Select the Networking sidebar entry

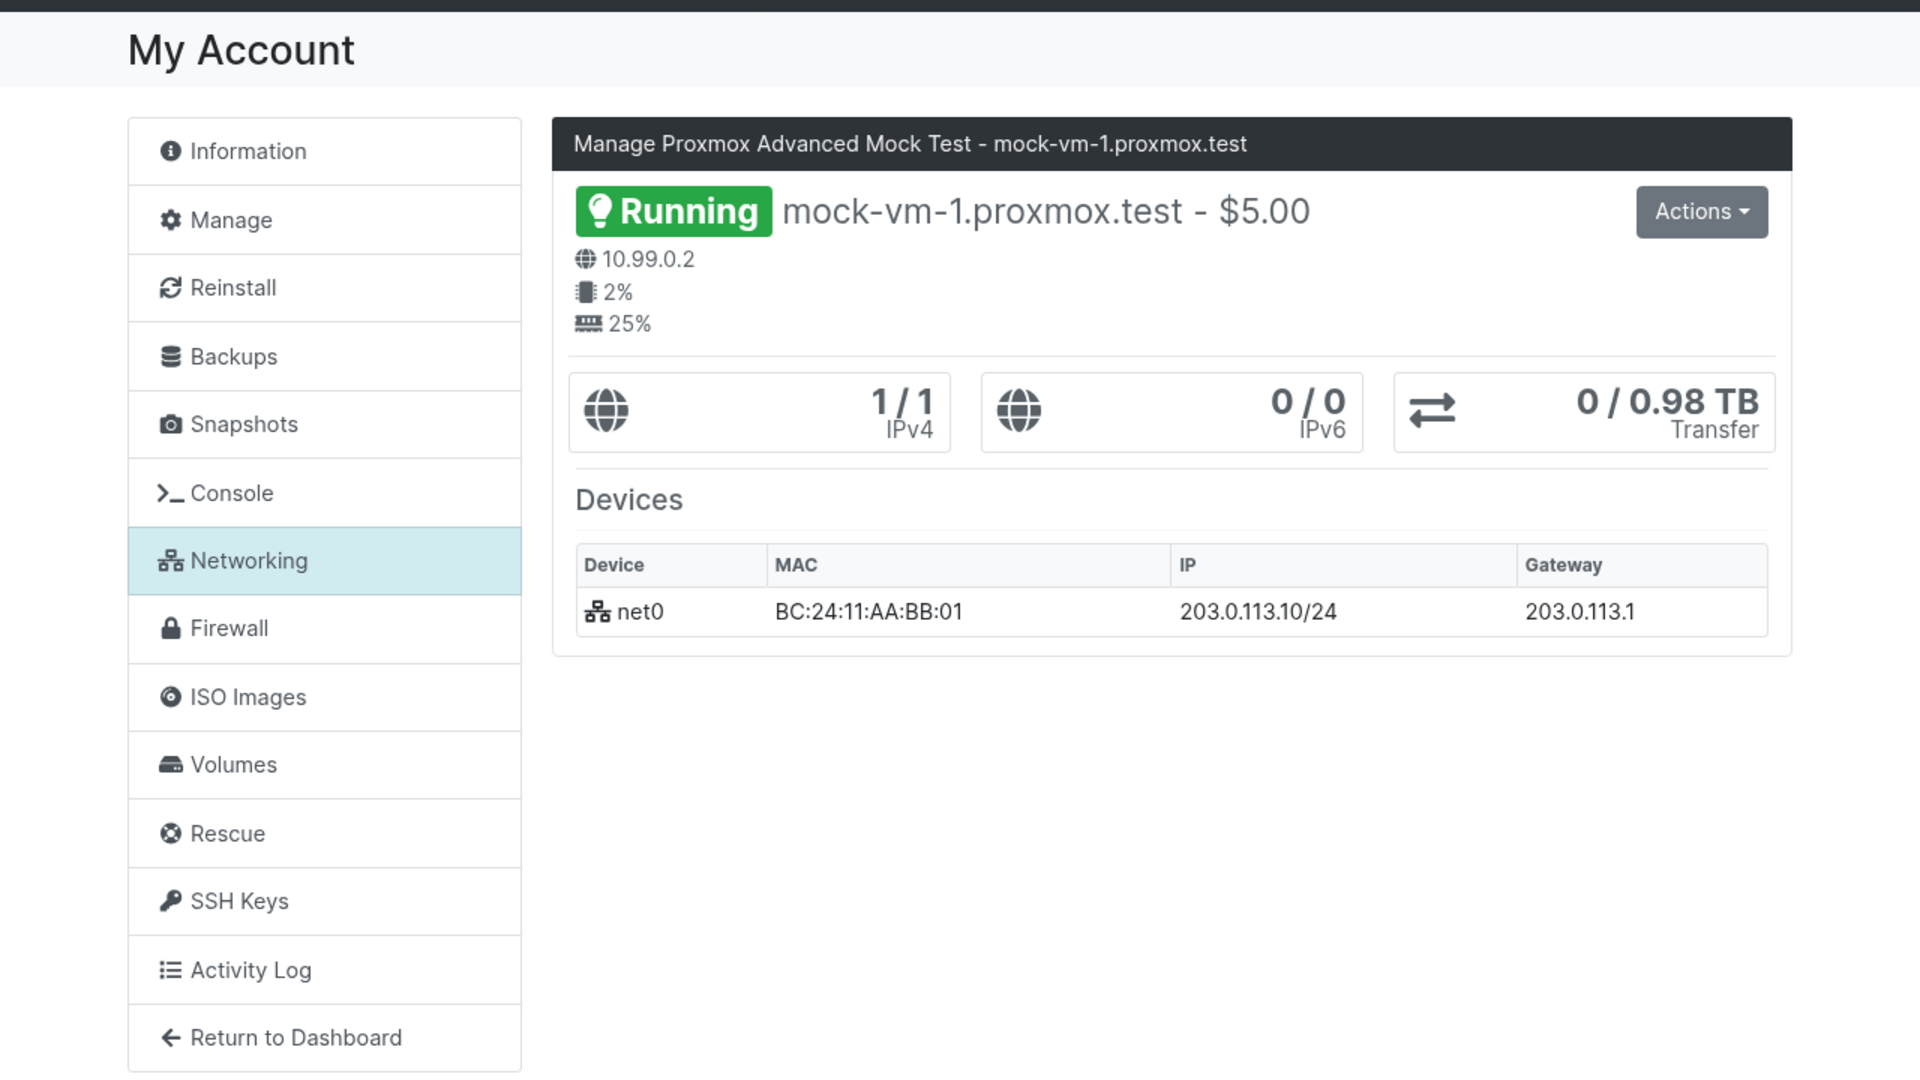click(x=324, y=561)
